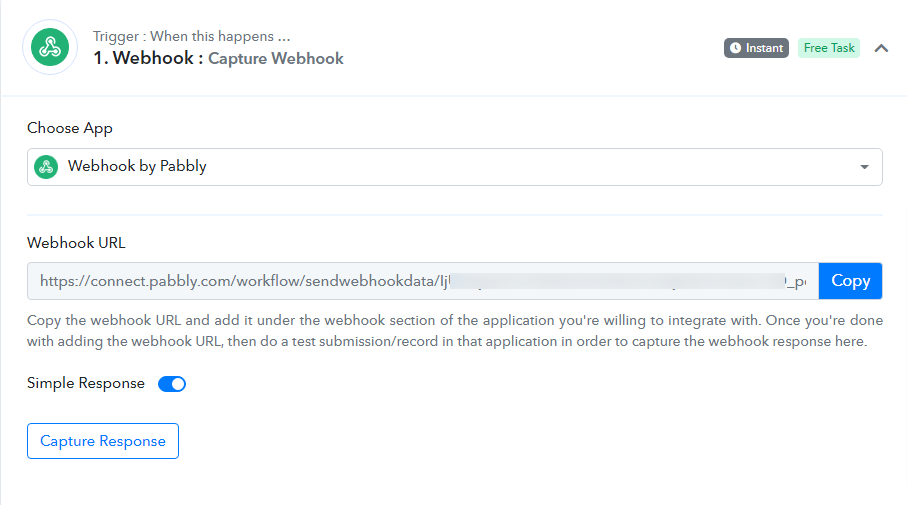Viewport: 907px width, 505px height.
Task: Click 'Trigger : When this happens ...' text
Action: (191, 36)
